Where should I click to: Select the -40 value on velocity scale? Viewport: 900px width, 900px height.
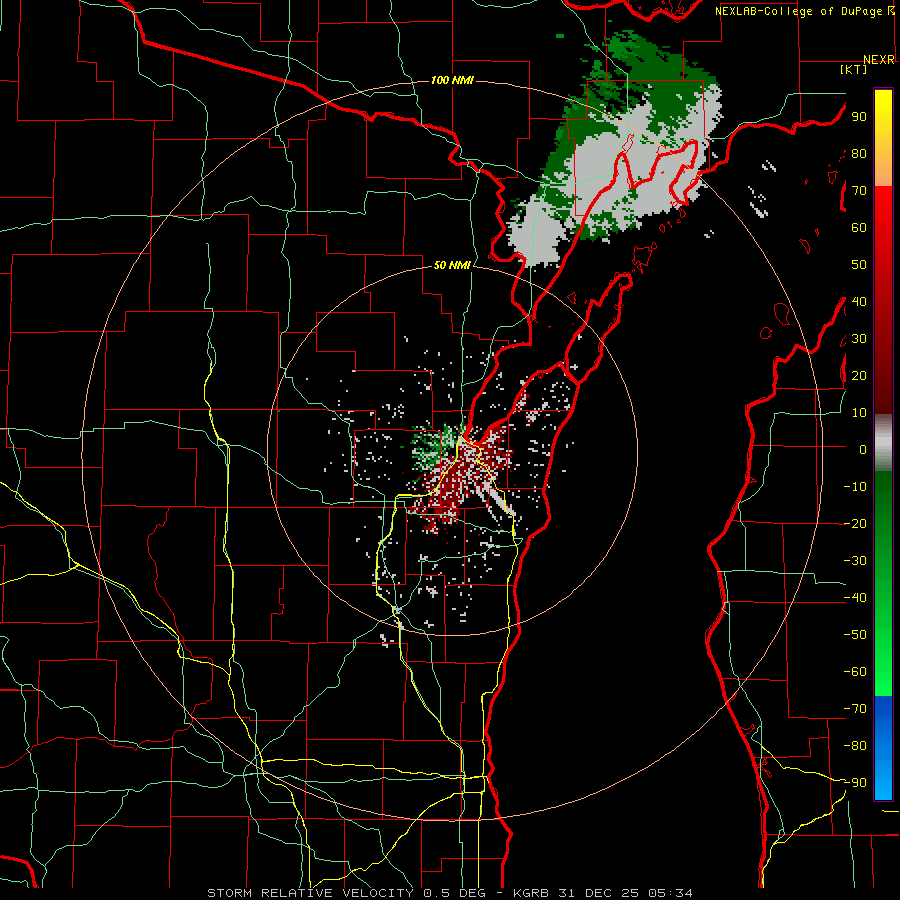tap(855, 598)
